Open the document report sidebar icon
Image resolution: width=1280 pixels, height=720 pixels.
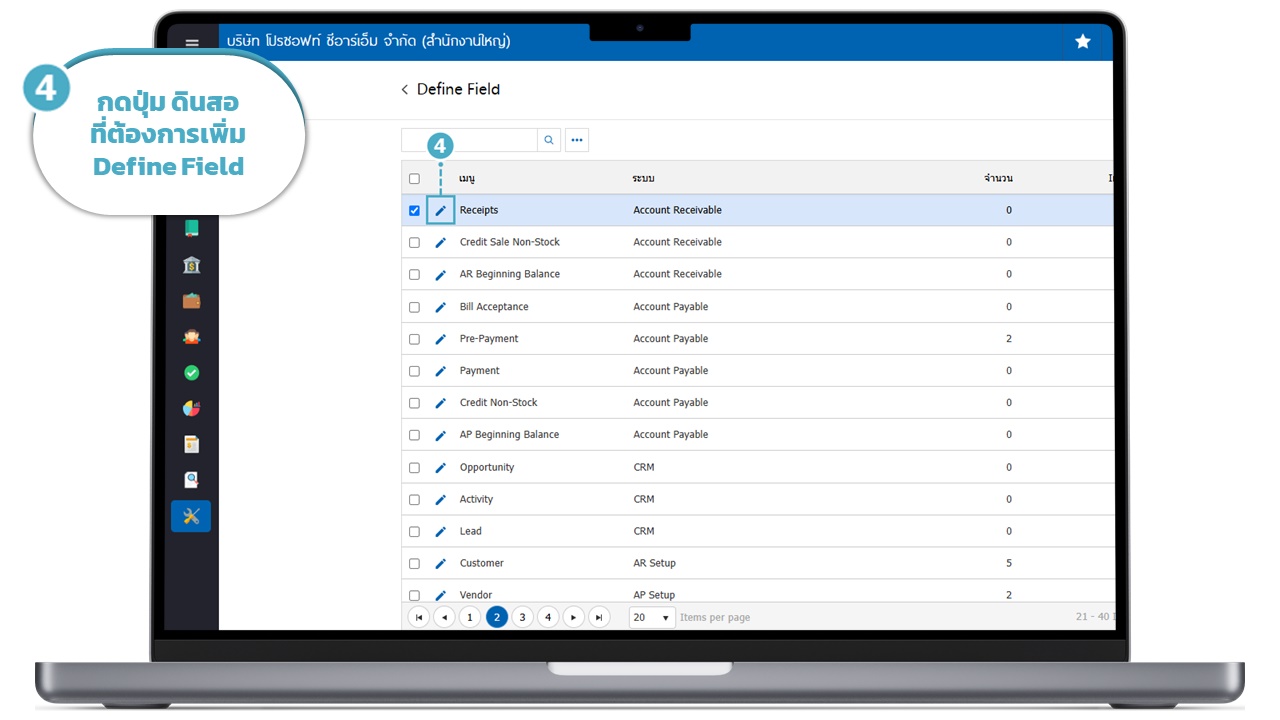click(191, 444)
